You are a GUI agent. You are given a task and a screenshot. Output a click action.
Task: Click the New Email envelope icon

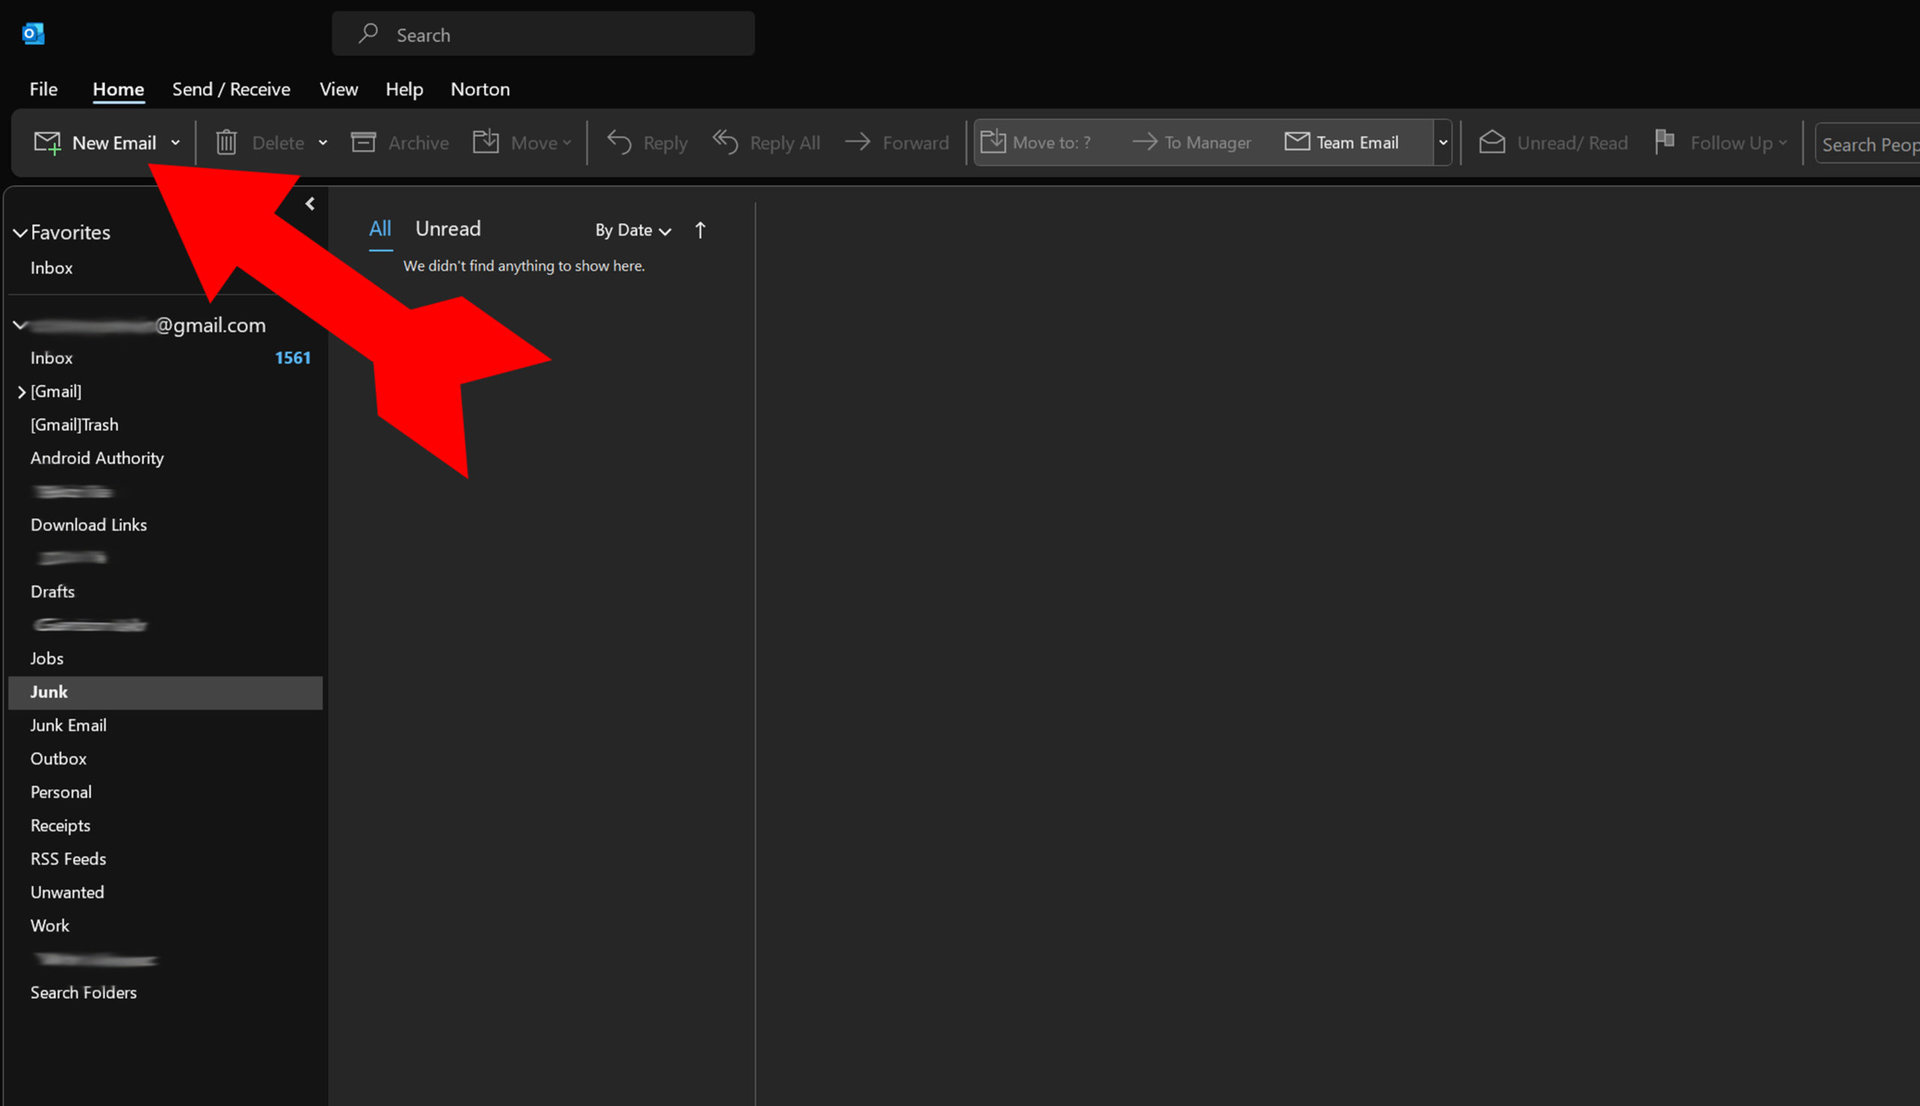[x=47, y=143]
